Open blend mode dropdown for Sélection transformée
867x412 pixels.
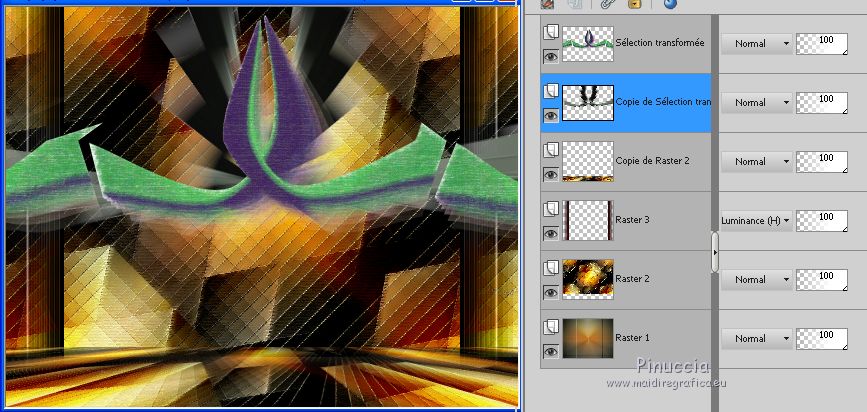pos(756,44)
